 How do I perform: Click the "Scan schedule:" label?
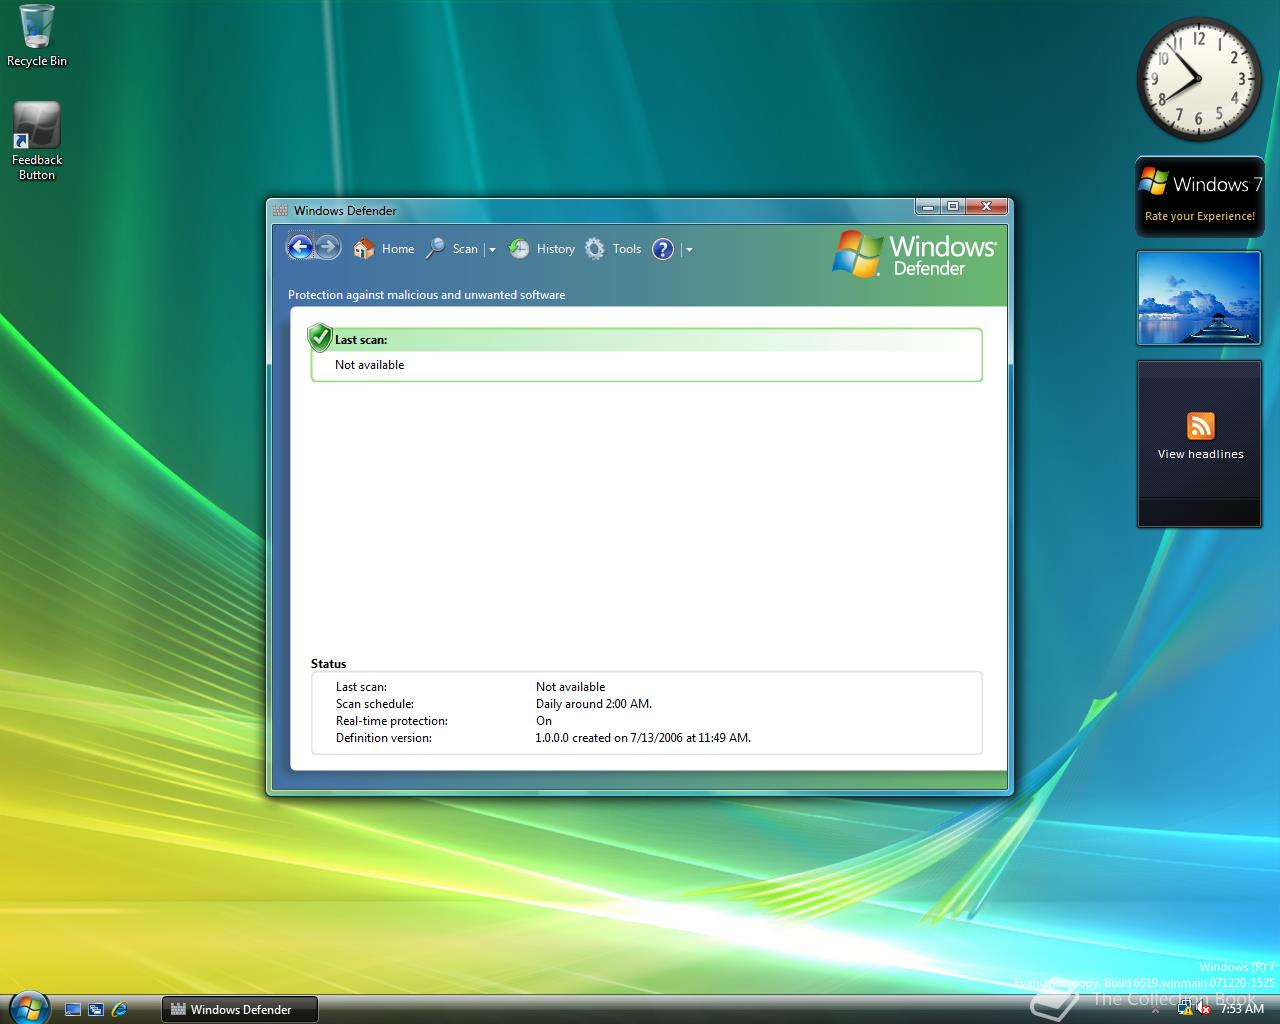click(x=375, y=704)
